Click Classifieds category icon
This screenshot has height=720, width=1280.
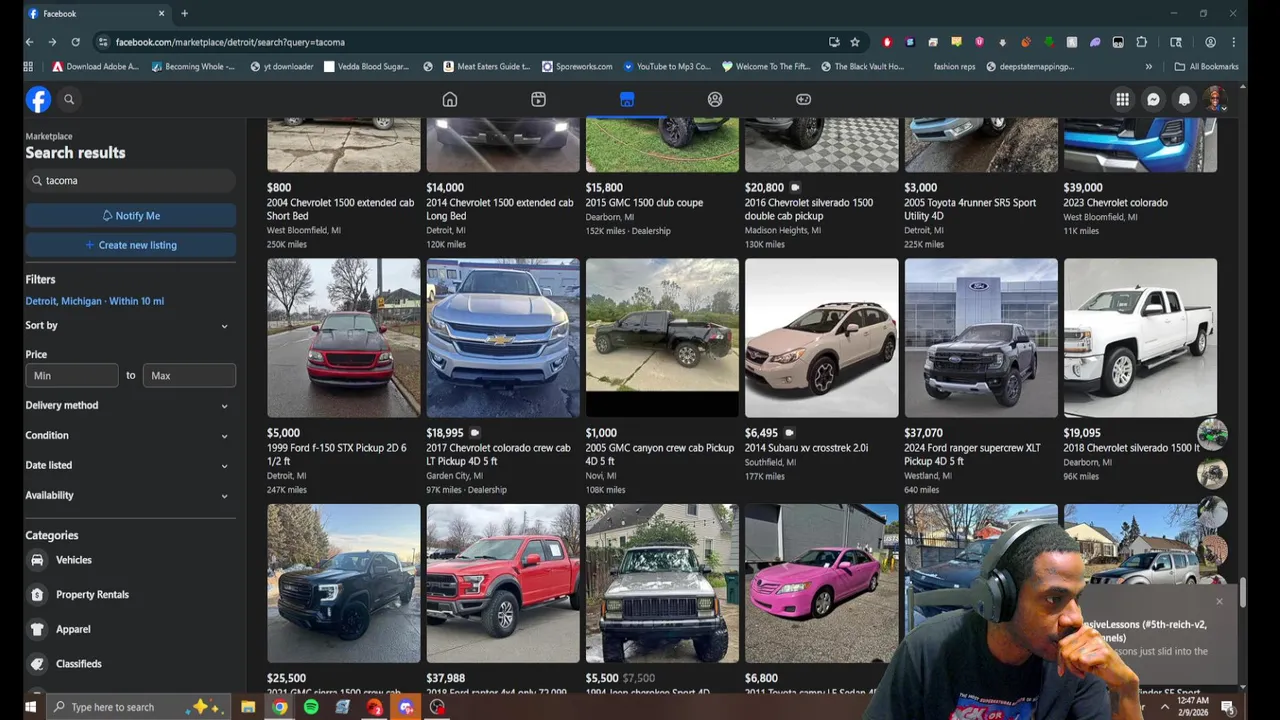tap(37, 663)
